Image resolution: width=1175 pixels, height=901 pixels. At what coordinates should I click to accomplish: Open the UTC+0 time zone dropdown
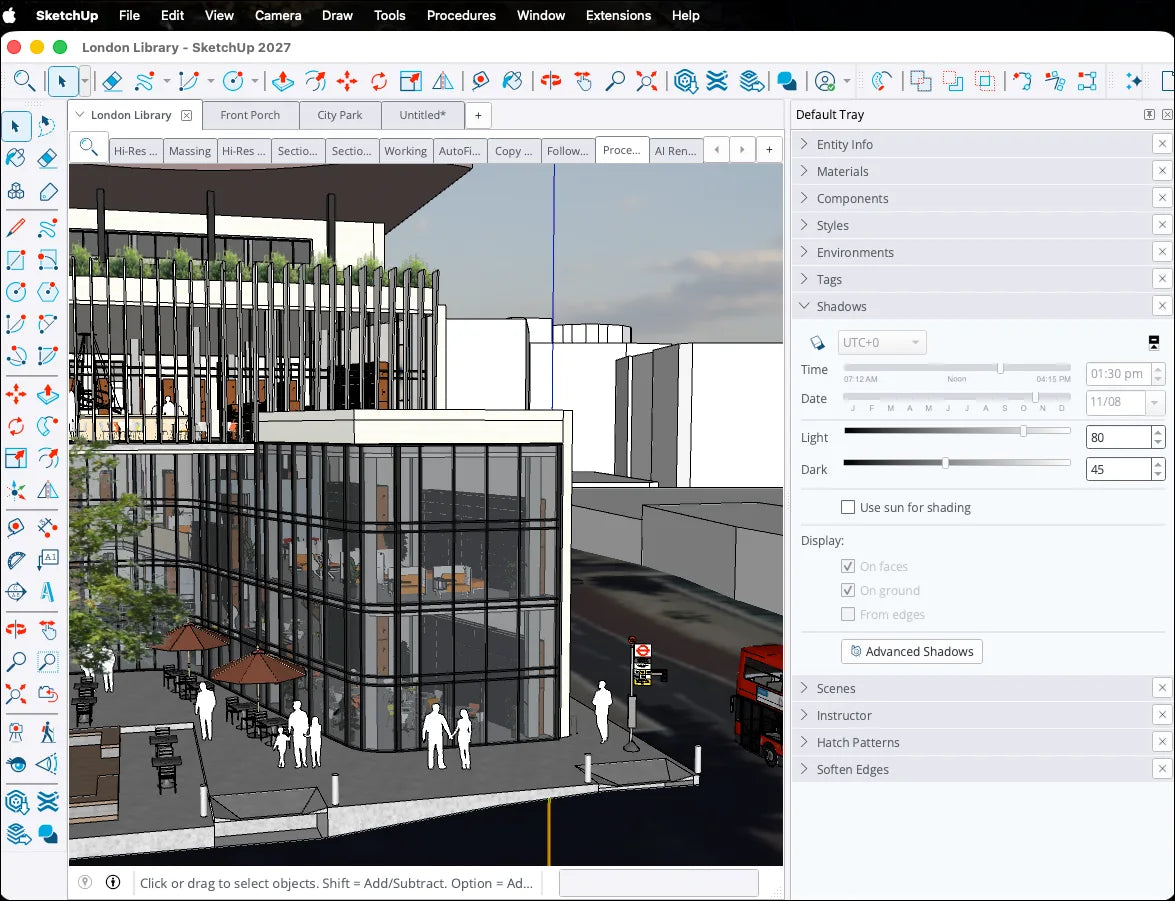881,343
